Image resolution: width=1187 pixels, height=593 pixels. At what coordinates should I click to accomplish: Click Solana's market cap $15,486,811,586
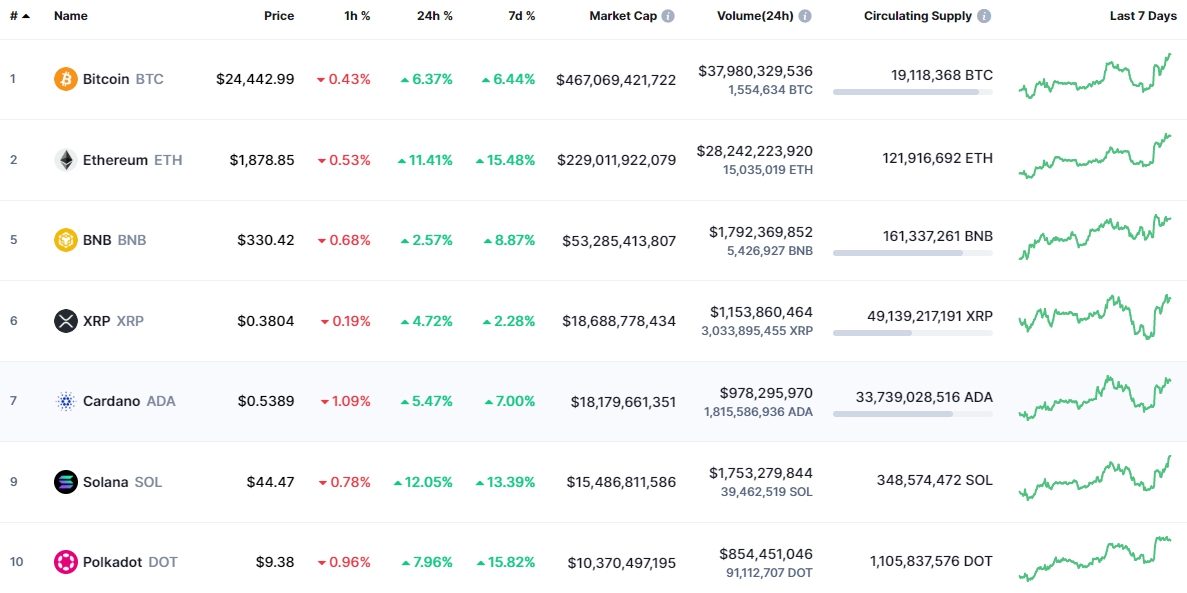[x=622, y=482]
